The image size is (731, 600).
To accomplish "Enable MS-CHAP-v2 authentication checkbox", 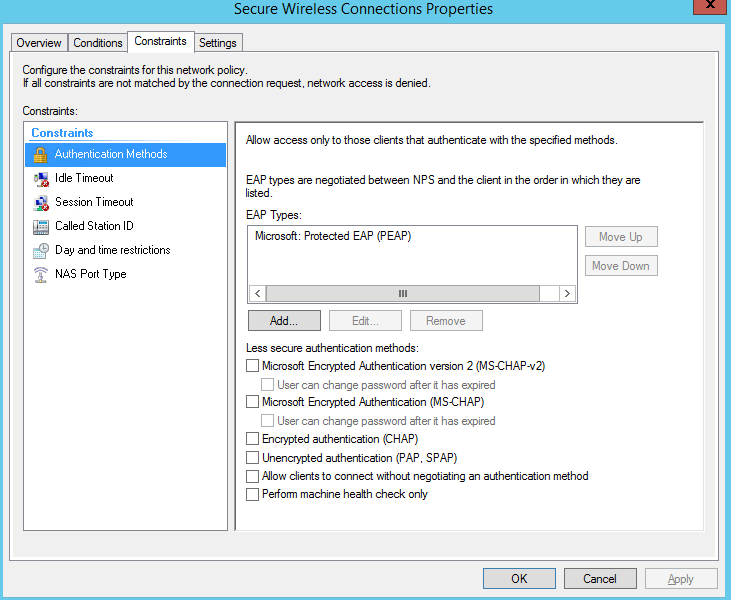I will (252, 367).
